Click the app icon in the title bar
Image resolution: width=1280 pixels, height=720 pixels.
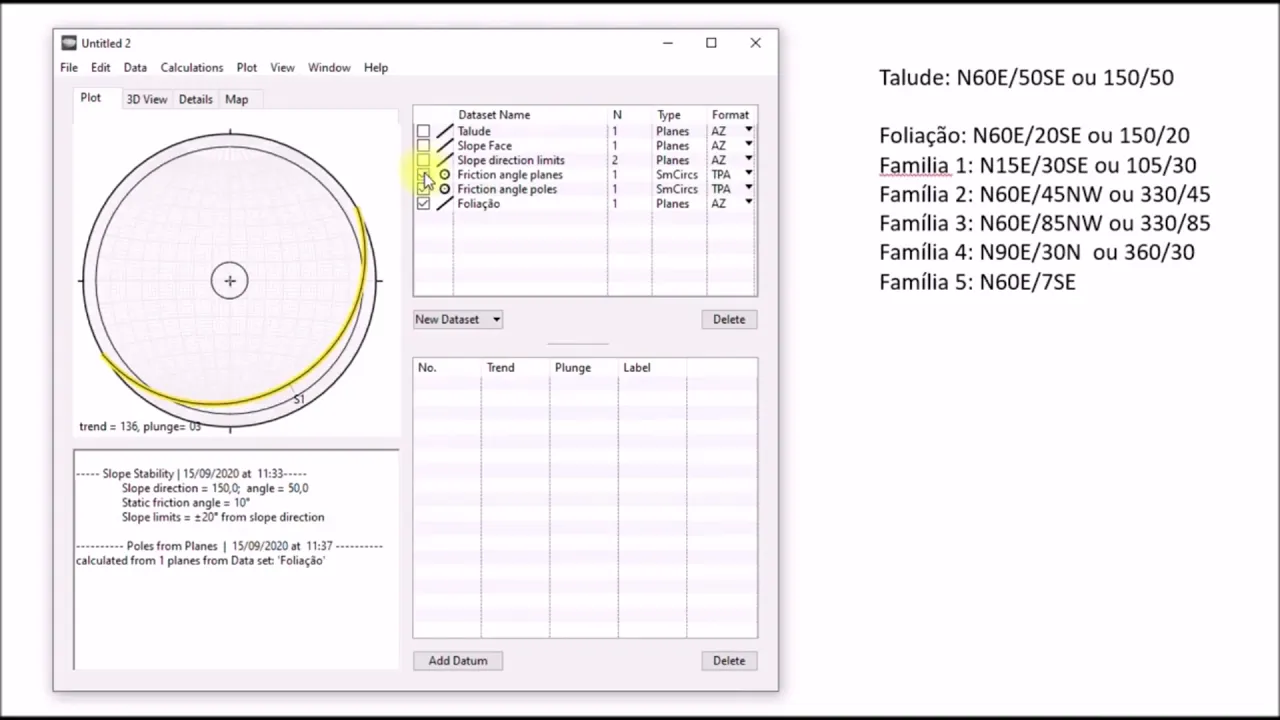pos(69,43)
